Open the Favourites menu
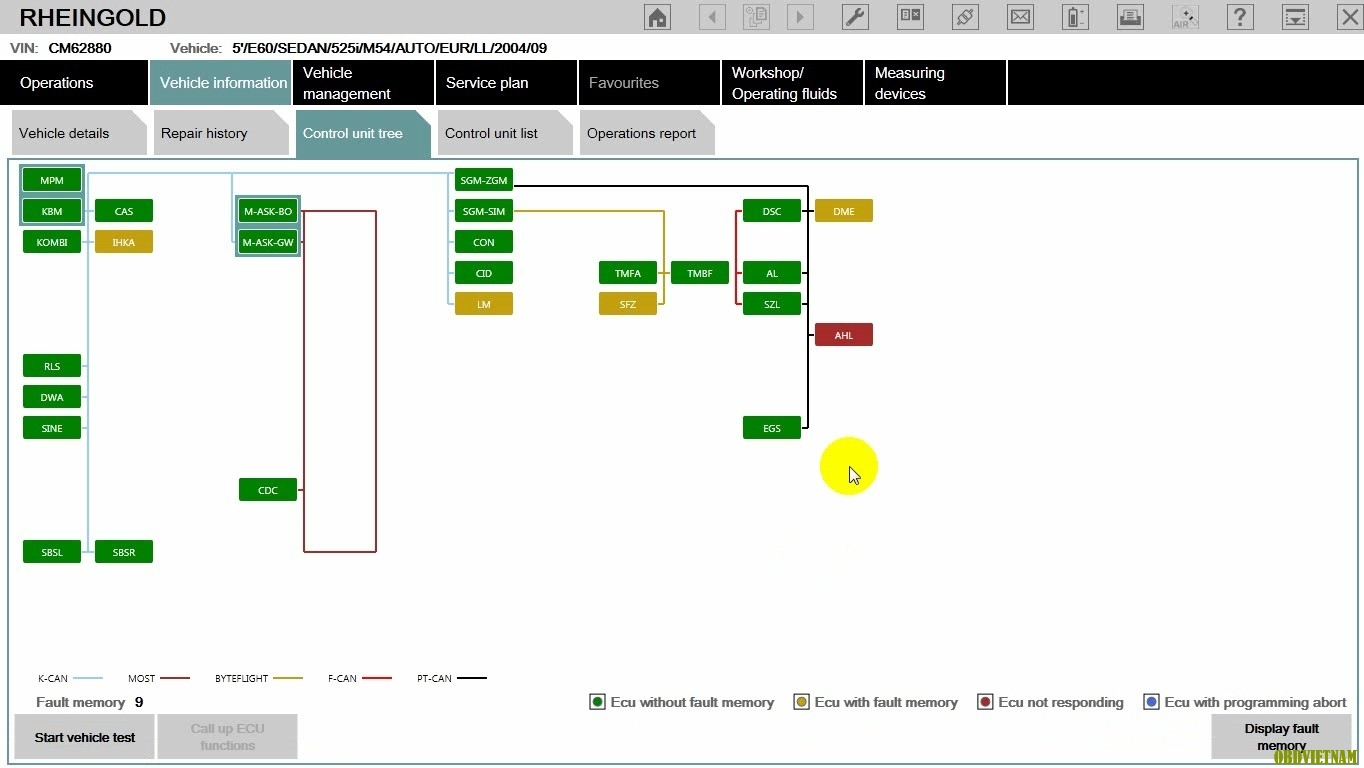The height and width of the screenshot is (768, 1364). tap(649, 83)
